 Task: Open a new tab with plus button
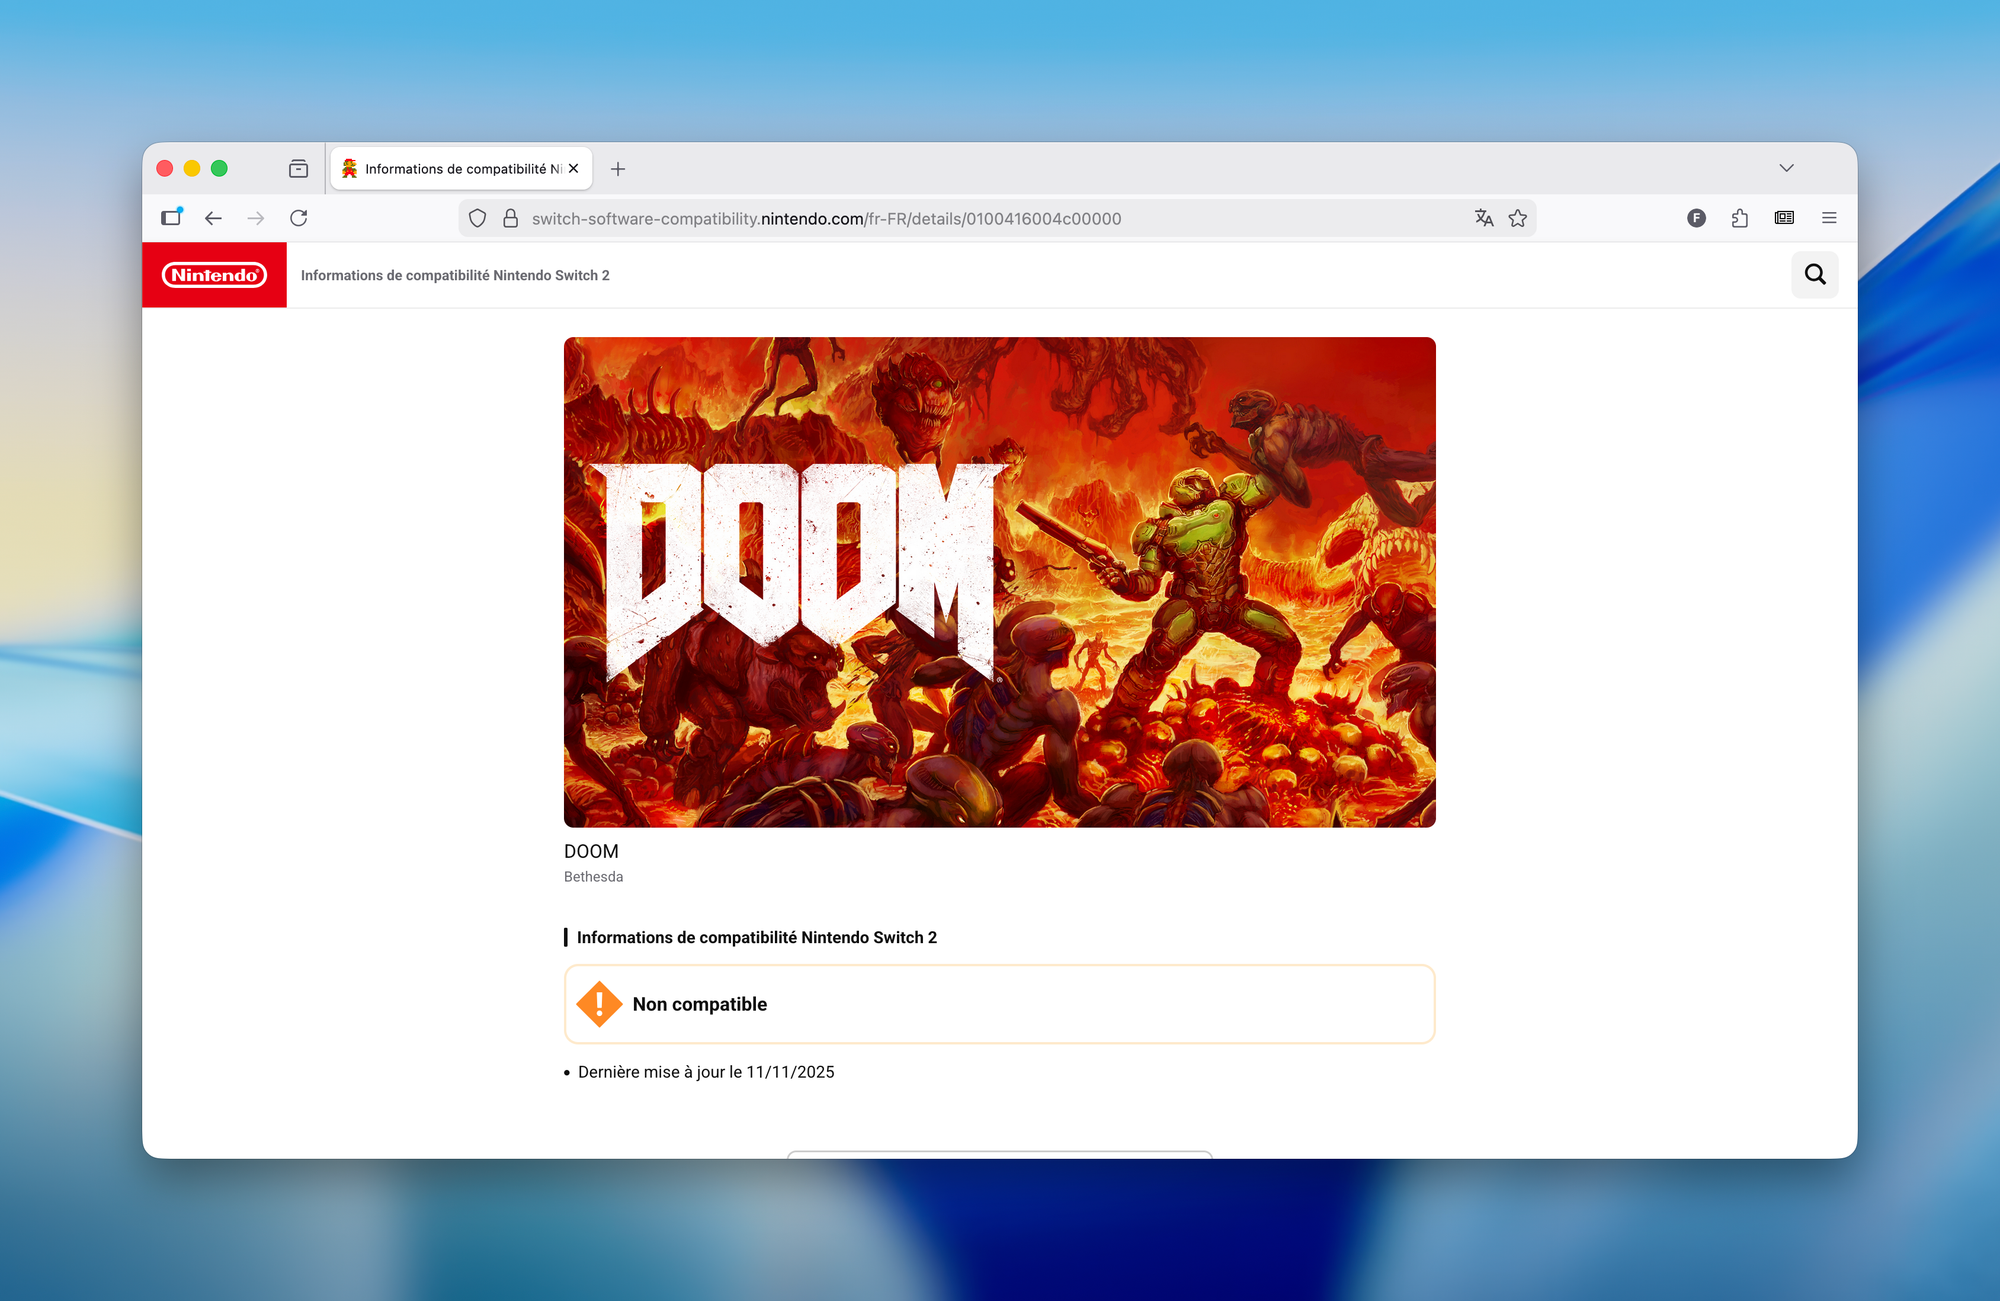coord(618,169)
